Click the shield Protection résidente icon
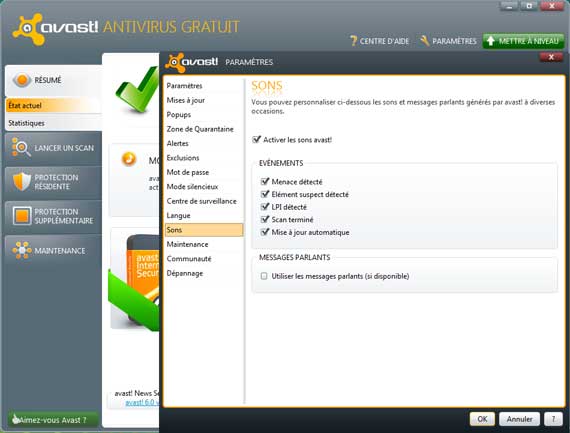Viewport: 570px width, 433px height. (22, 181)
